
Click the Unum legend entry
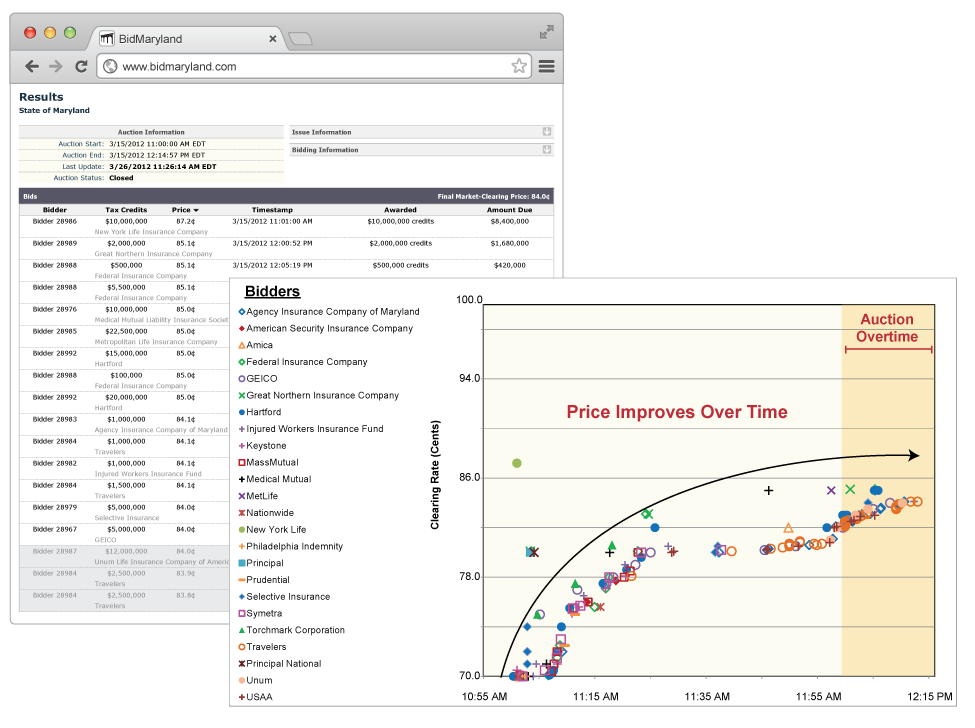[x=256, y=681]
